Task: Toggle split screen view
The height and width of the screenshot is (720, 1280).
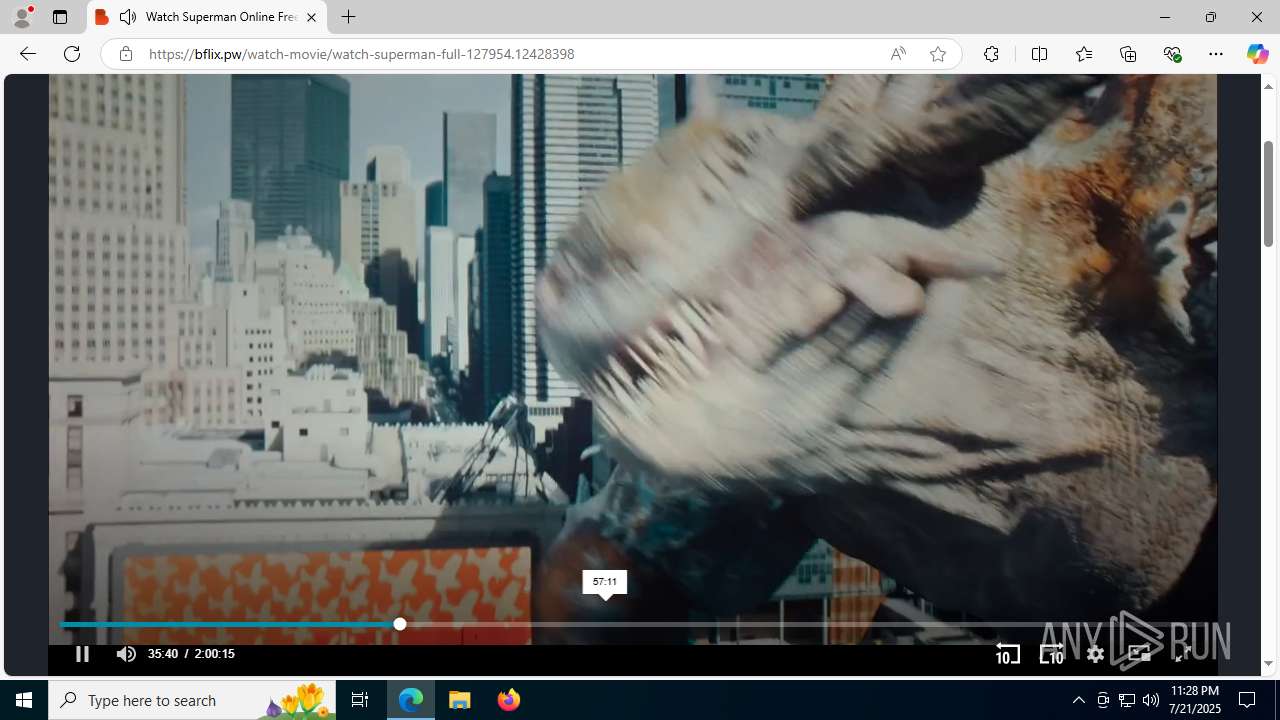Action: 1039,54
